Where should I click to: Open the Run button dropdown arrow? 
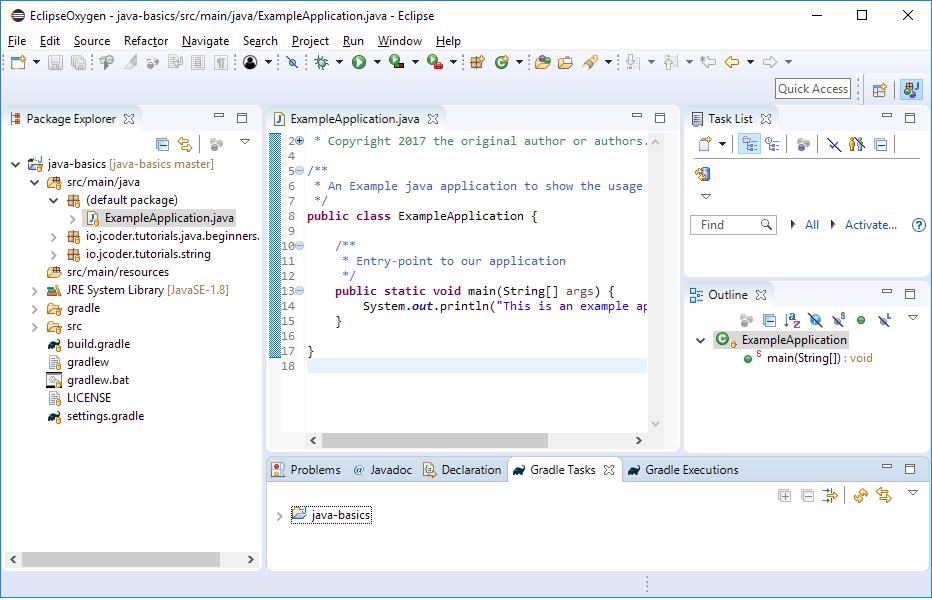coord(377,62)
